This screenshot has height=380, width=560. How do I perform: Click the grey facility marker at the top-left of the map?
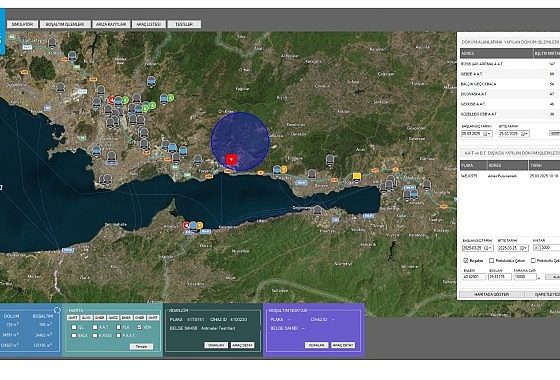point(52,44)
